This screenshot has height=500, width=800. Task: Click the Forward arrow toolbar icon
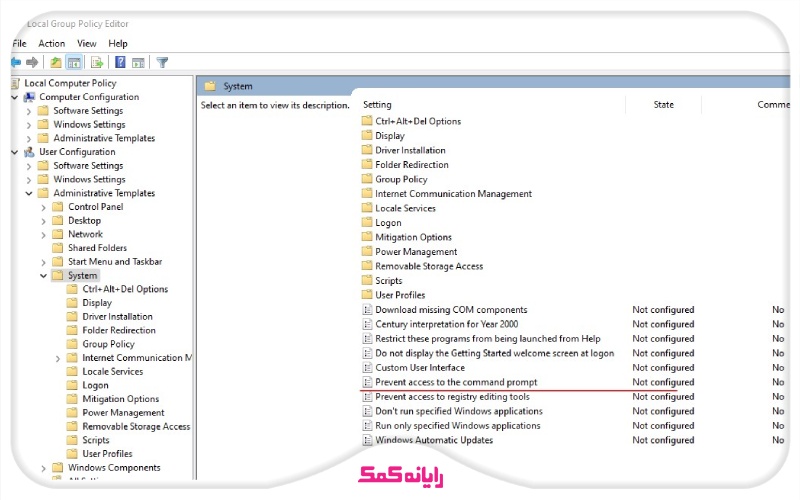(x=32, y=62)
